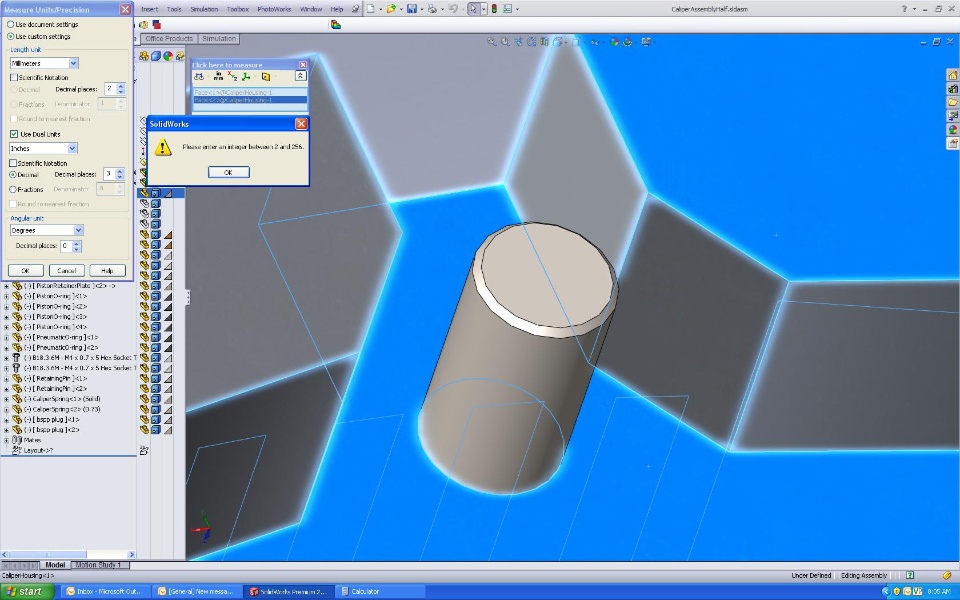Click the Save icon in the toolbar

point(412,8)
